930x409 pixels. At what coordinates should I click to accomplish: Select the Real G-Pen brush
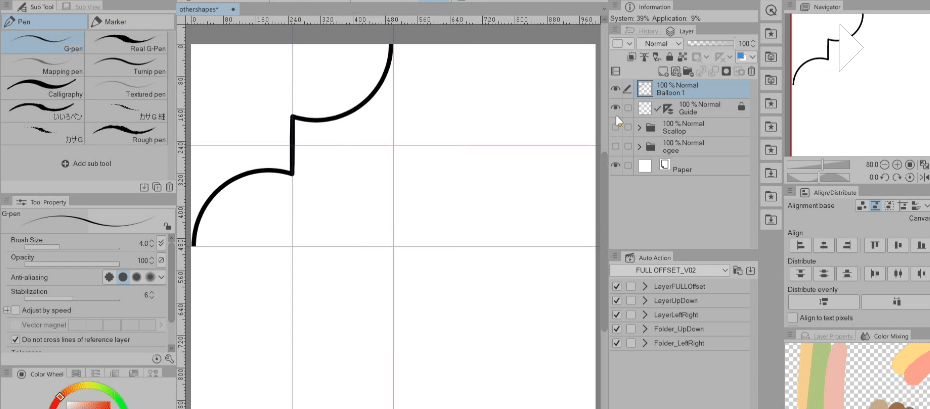pos(127,41)
